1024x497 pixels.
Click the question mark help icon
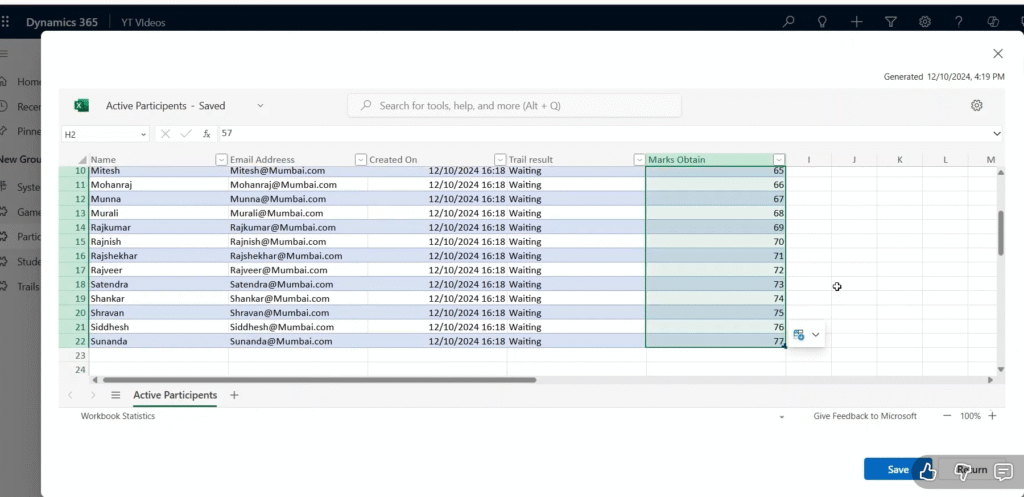coord(959,21)
